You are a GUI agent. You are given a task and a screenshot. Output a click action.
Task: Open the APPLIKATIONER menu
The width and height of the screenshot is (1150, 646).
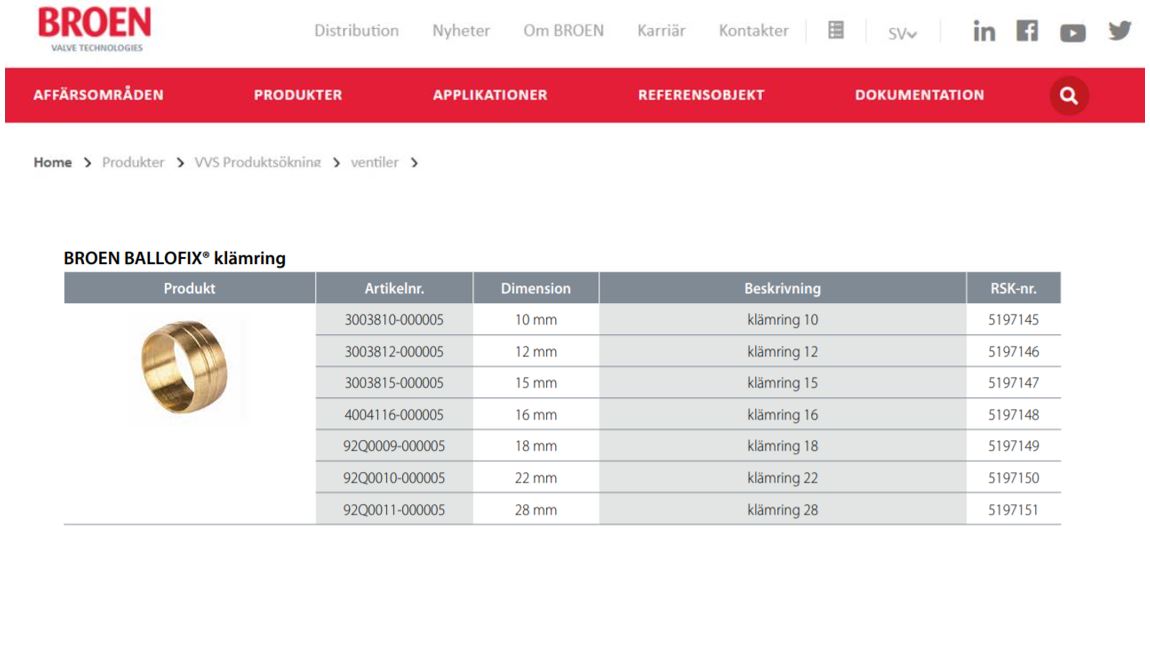point(489,95)
